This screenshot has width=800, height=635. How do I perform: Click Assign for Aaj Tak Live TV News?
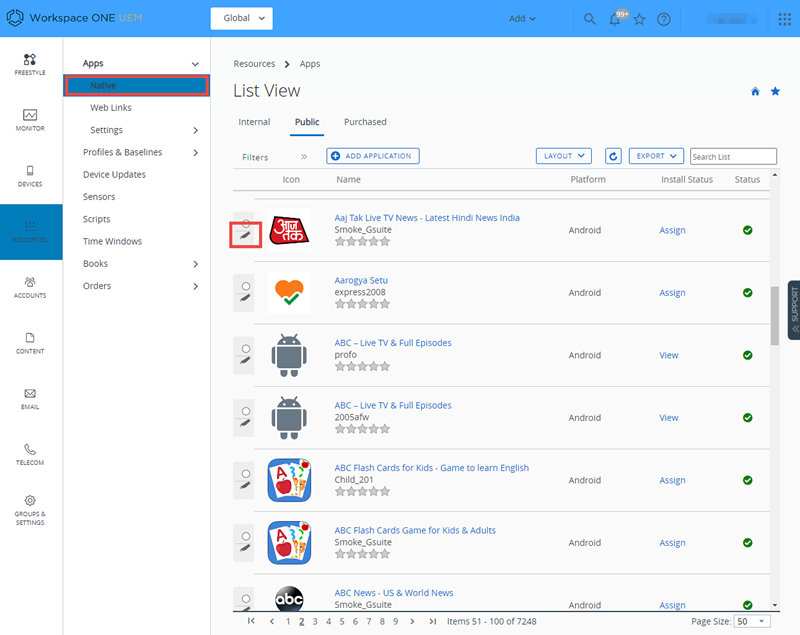(x=672, y=230)
